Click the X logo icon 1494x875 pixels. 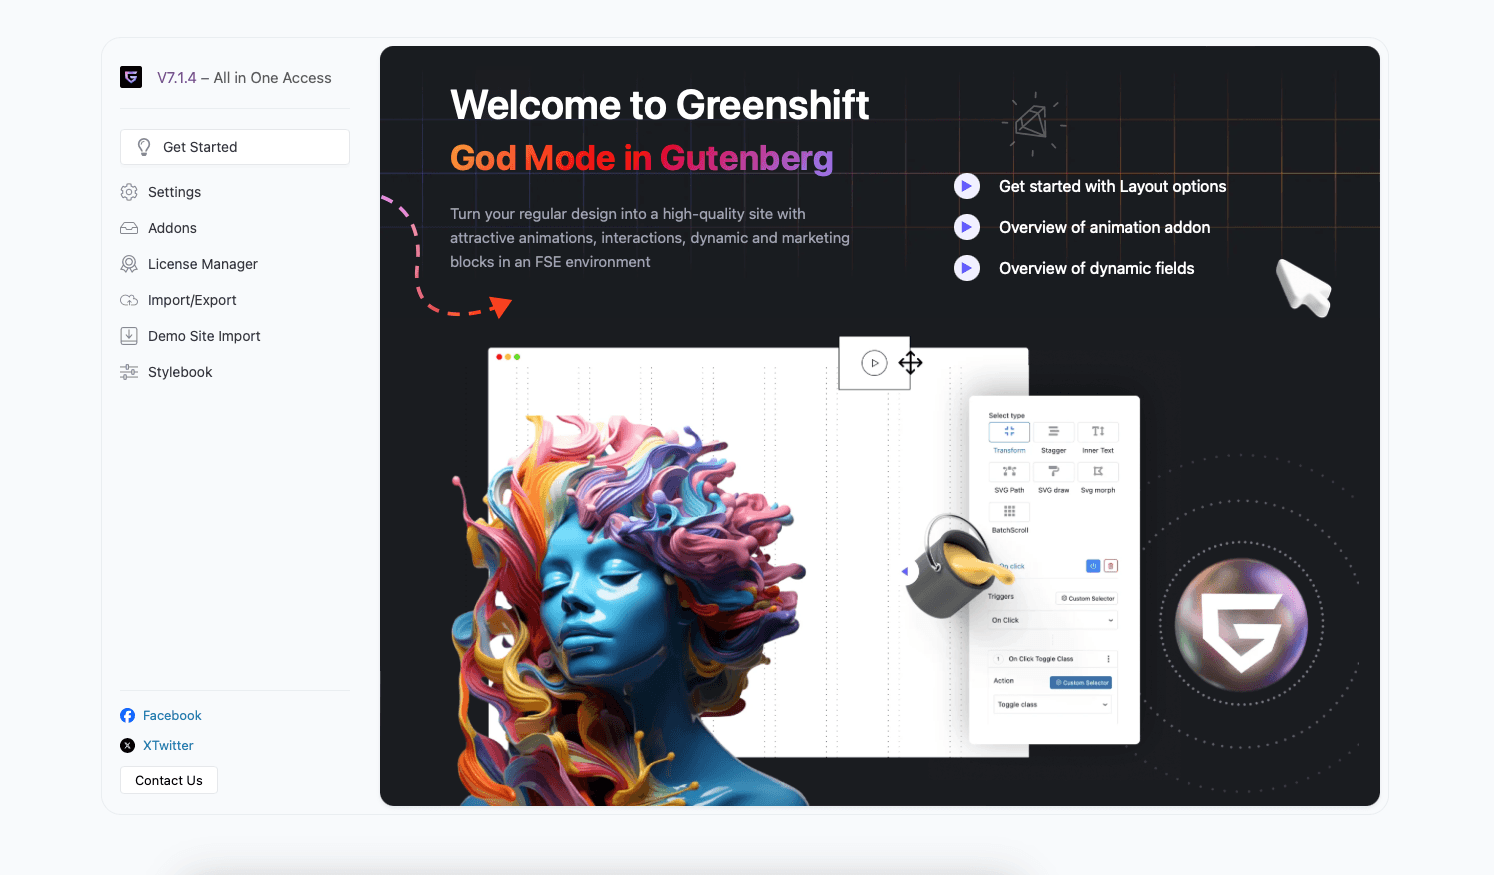128,745
